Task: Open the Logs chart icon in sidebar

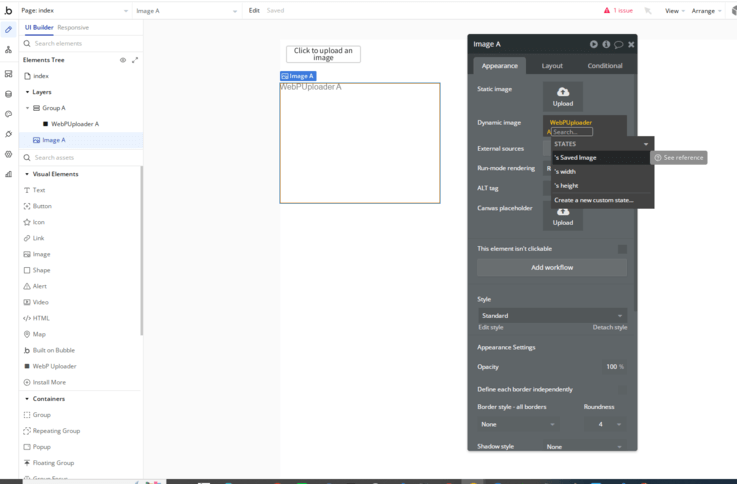Action: pos(8,174)
